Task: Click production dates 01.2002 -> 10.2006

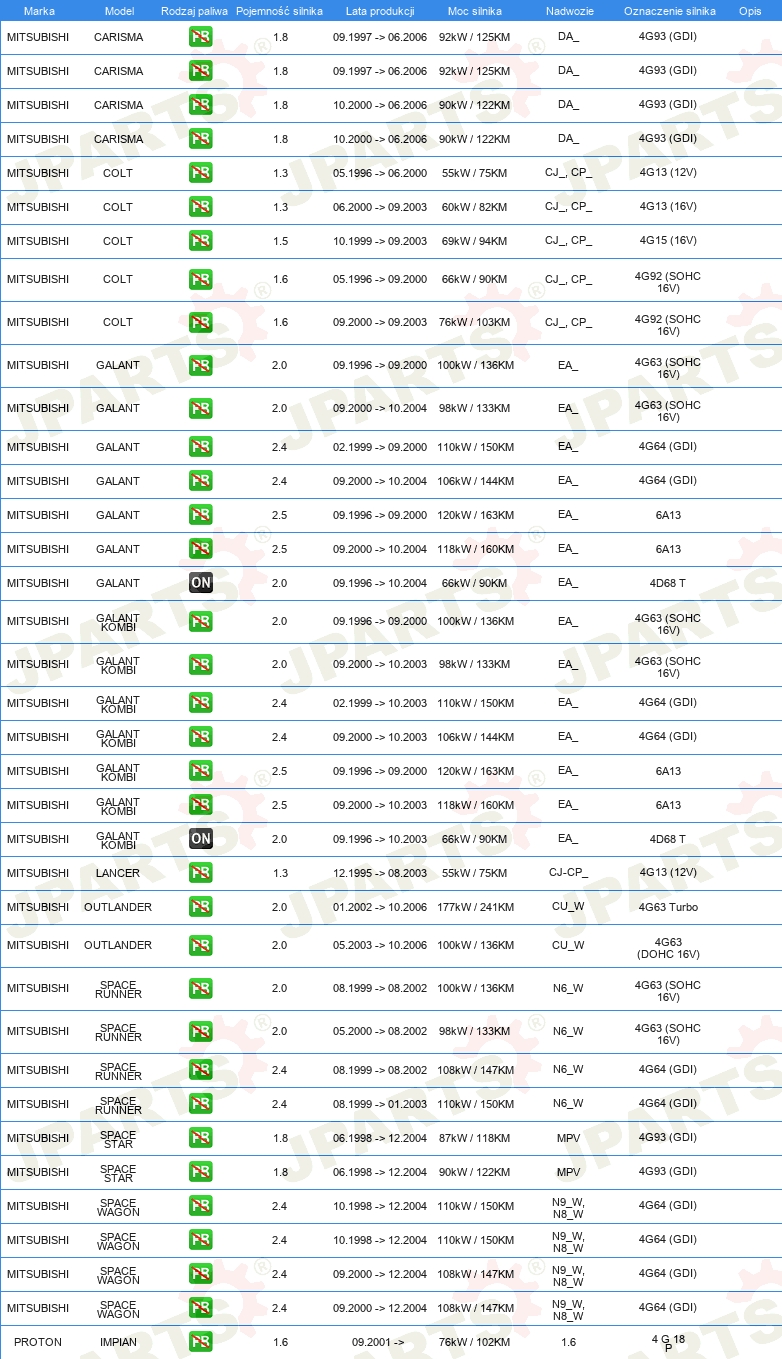Action: (x=380, y=907)
